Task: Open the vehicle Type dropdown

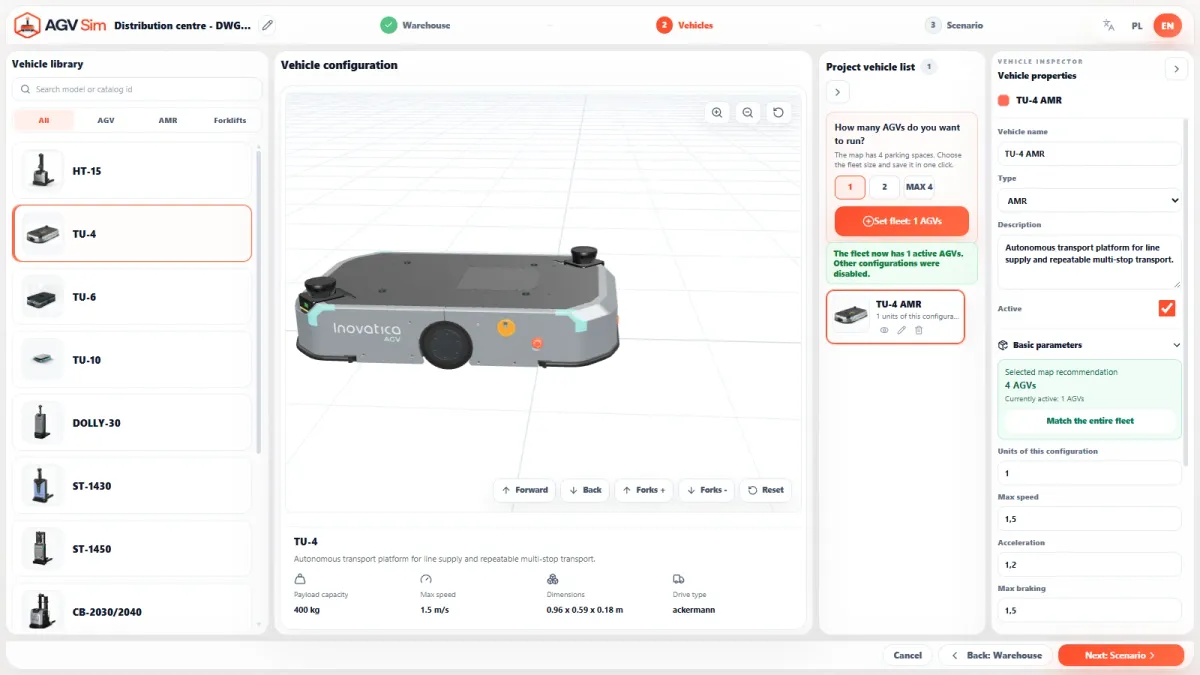Action: (1090, 201)
